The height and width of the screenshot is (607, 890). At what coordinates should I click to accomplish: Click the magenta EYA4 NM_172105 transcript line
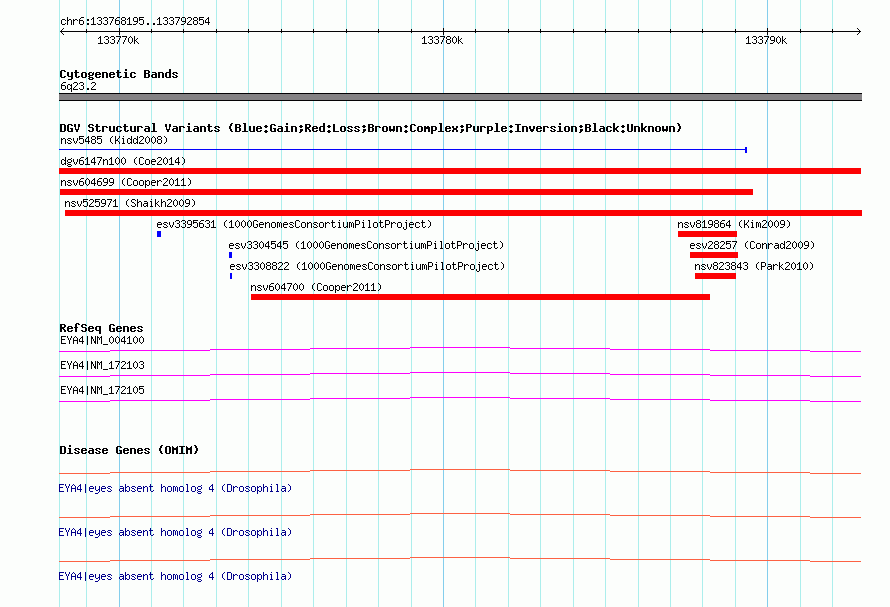[x=460, y=399]
